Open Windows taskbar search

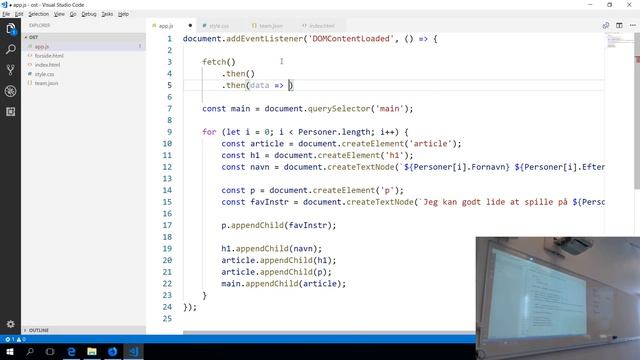pos(30,351)
